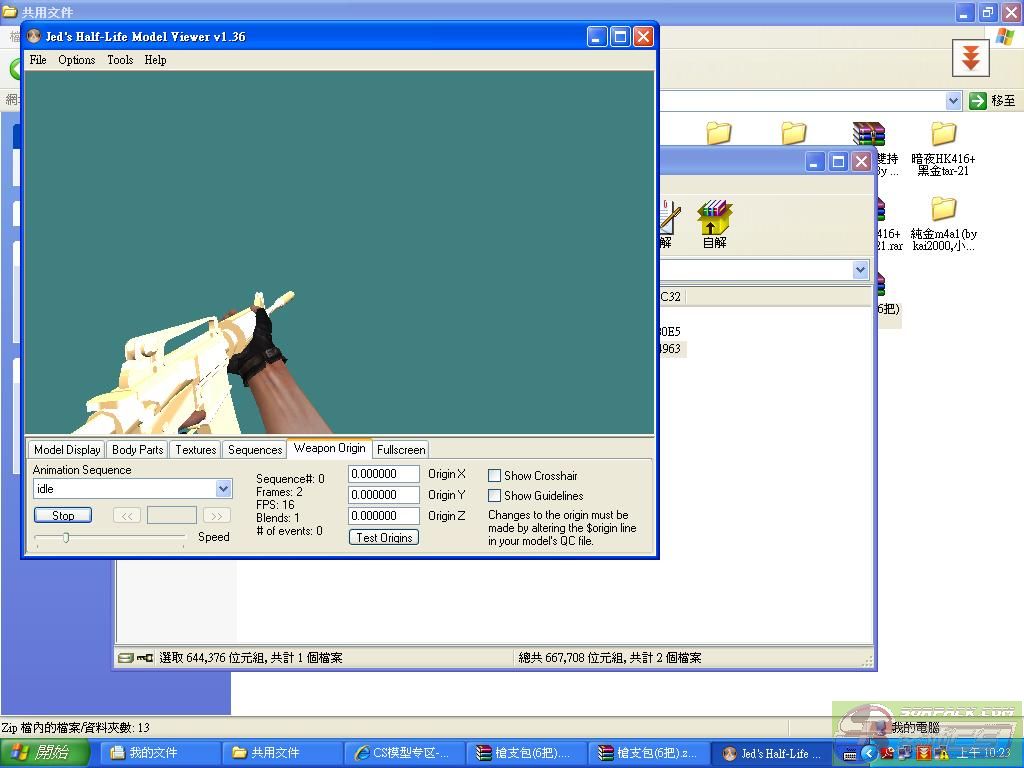Viewport: 1024px width, 768px height.
Task: Click the Origin X input field
Action: coord(383,474)
